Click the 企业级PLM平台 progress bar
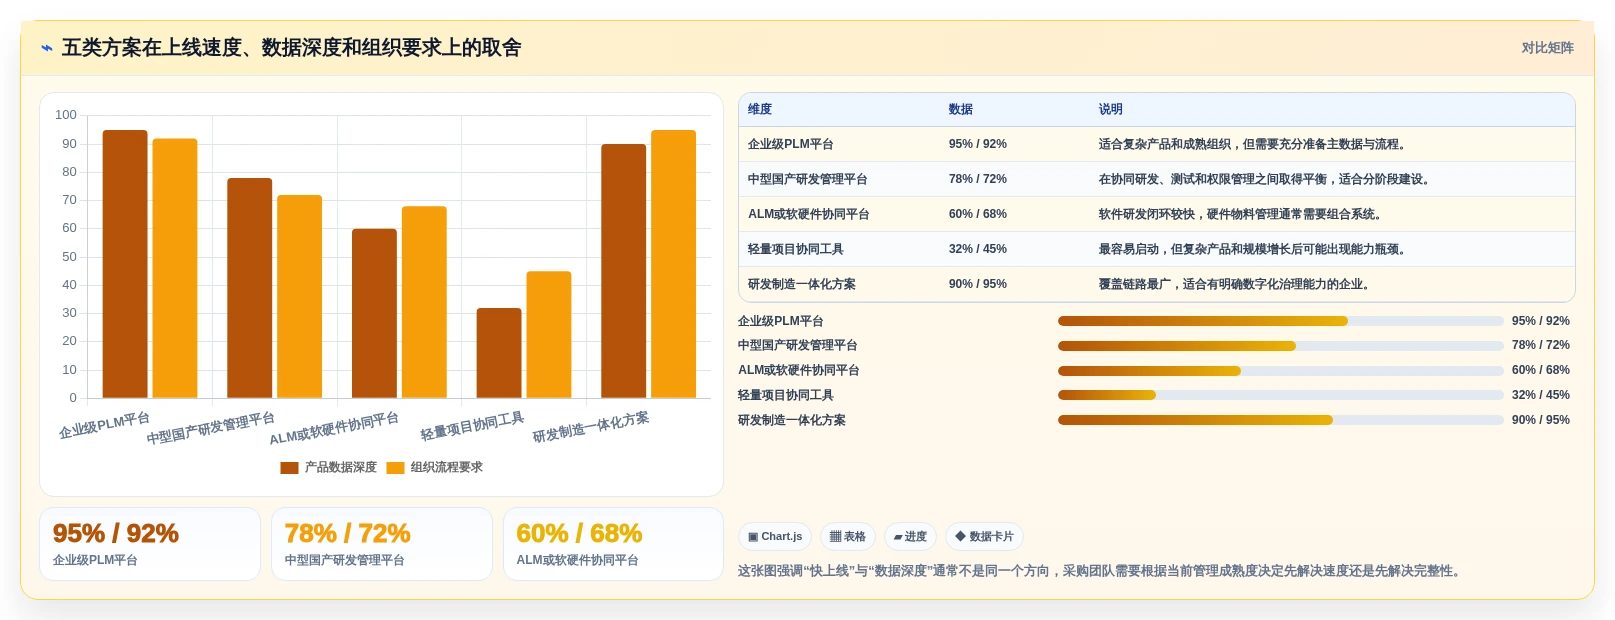This screenshot has width=1615, height=620. (x=1281, y=321)
